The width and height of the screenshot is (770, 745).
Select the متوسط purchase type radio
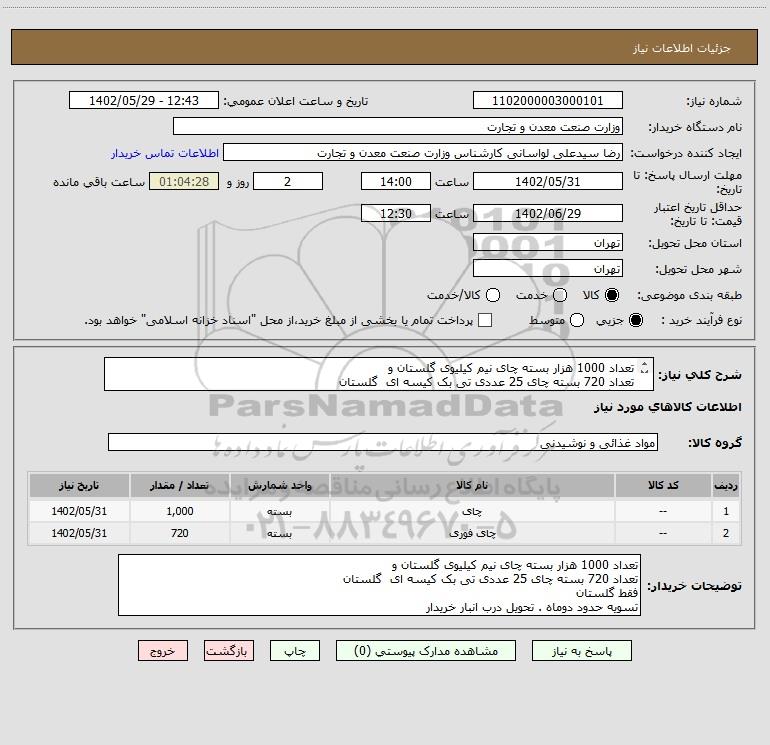(x=577, y=320)
